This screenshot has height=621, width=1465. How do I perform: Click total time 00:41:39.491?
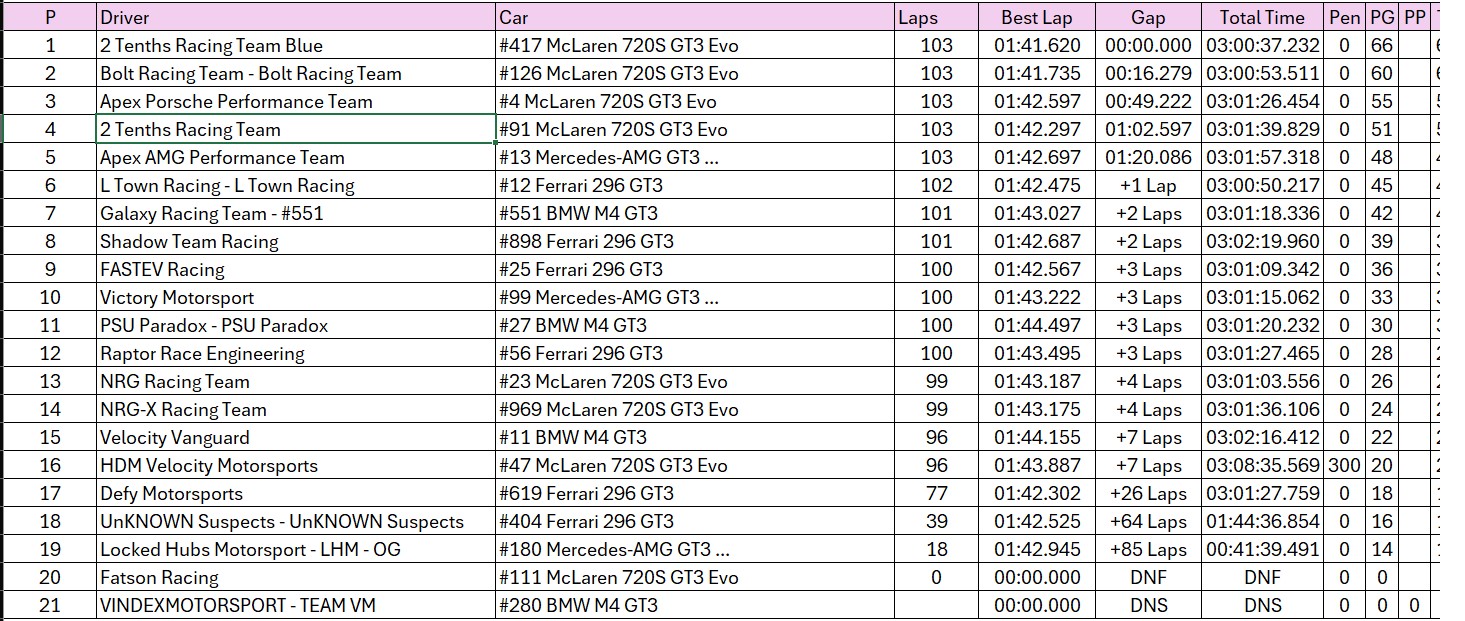tap(1263, 549)
